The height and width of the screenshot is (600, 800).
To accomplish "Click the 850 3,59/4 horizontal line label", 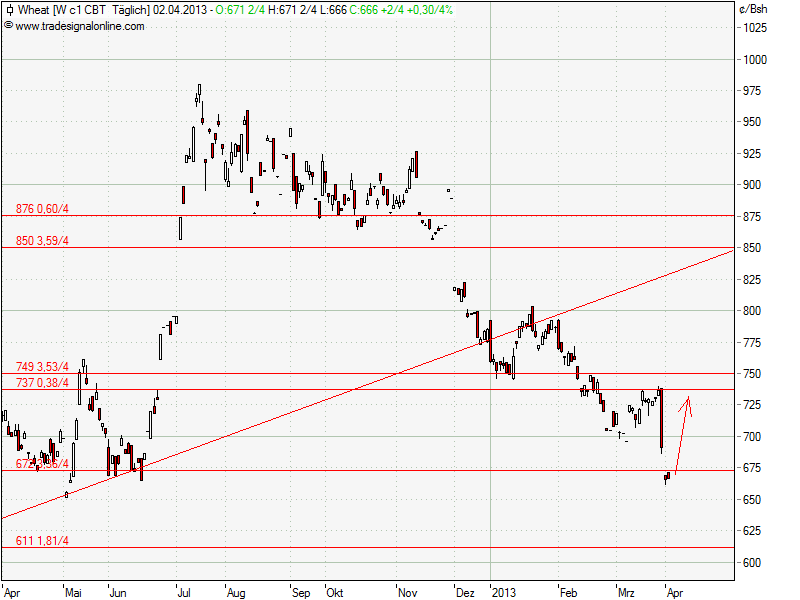I will click(x=44, y=239).
